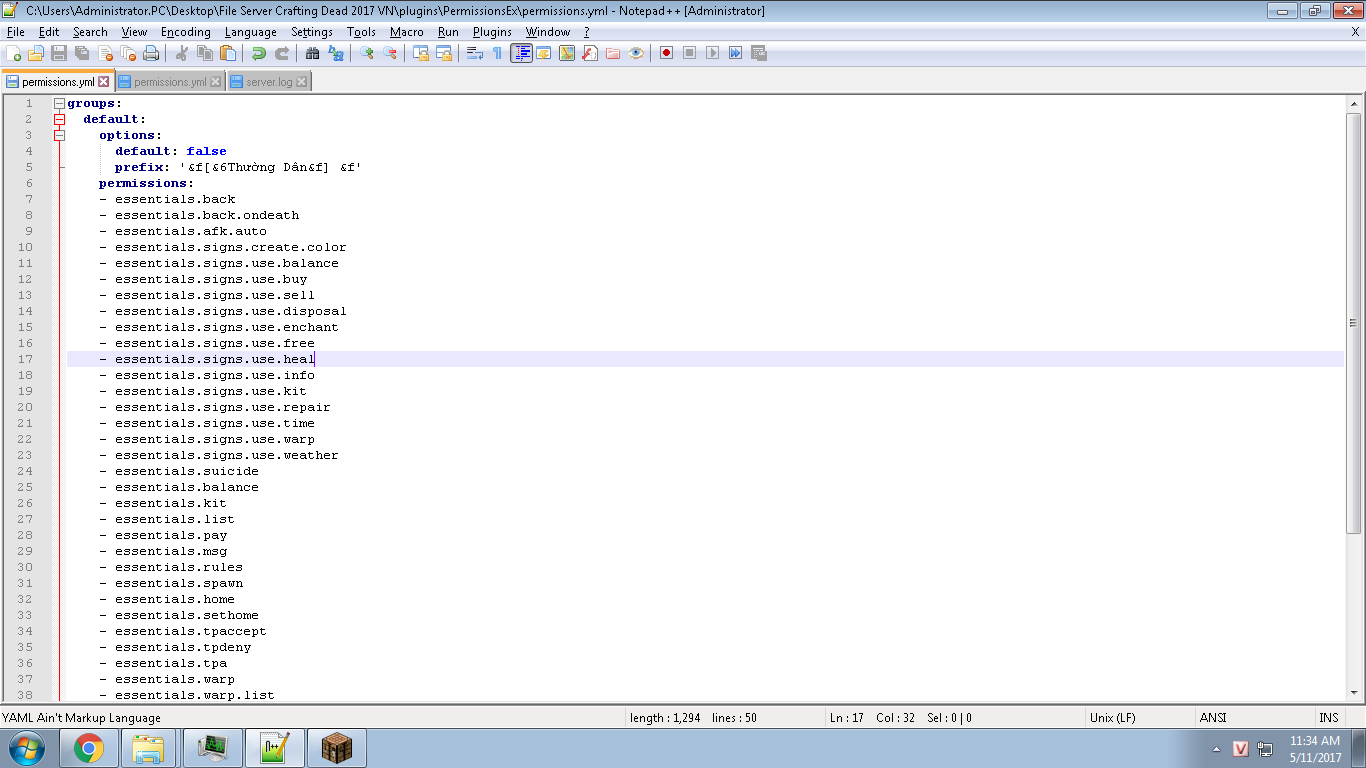The width and height of the screenshot is (1366, 768).
Task: Click the Find and Replace icon
Action: point(335,53)
